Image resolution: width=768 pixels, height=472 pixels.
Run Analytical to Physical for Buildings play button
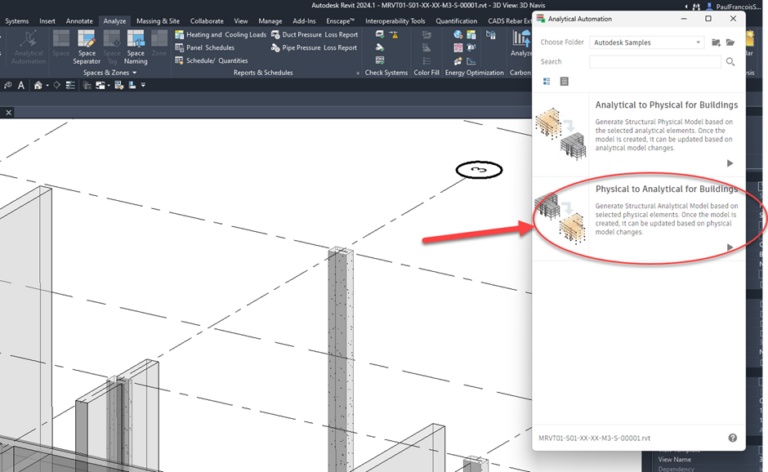[730, 163]
